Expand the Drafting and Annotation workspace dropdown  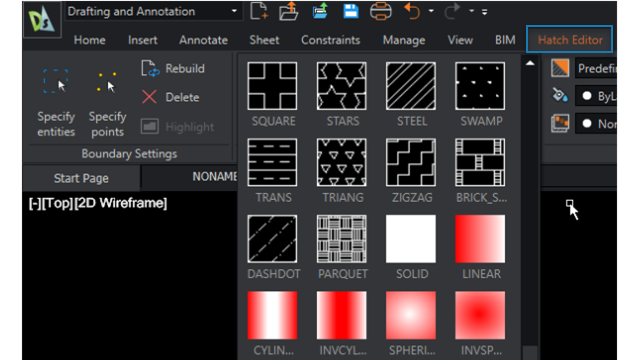(234, 11)
